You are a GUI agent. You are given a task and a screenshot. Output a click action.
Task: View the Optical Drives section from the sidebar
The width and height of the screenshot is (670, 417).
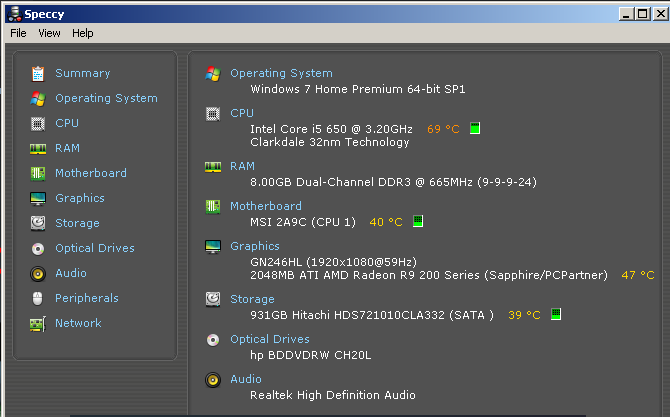click(94, 248)
